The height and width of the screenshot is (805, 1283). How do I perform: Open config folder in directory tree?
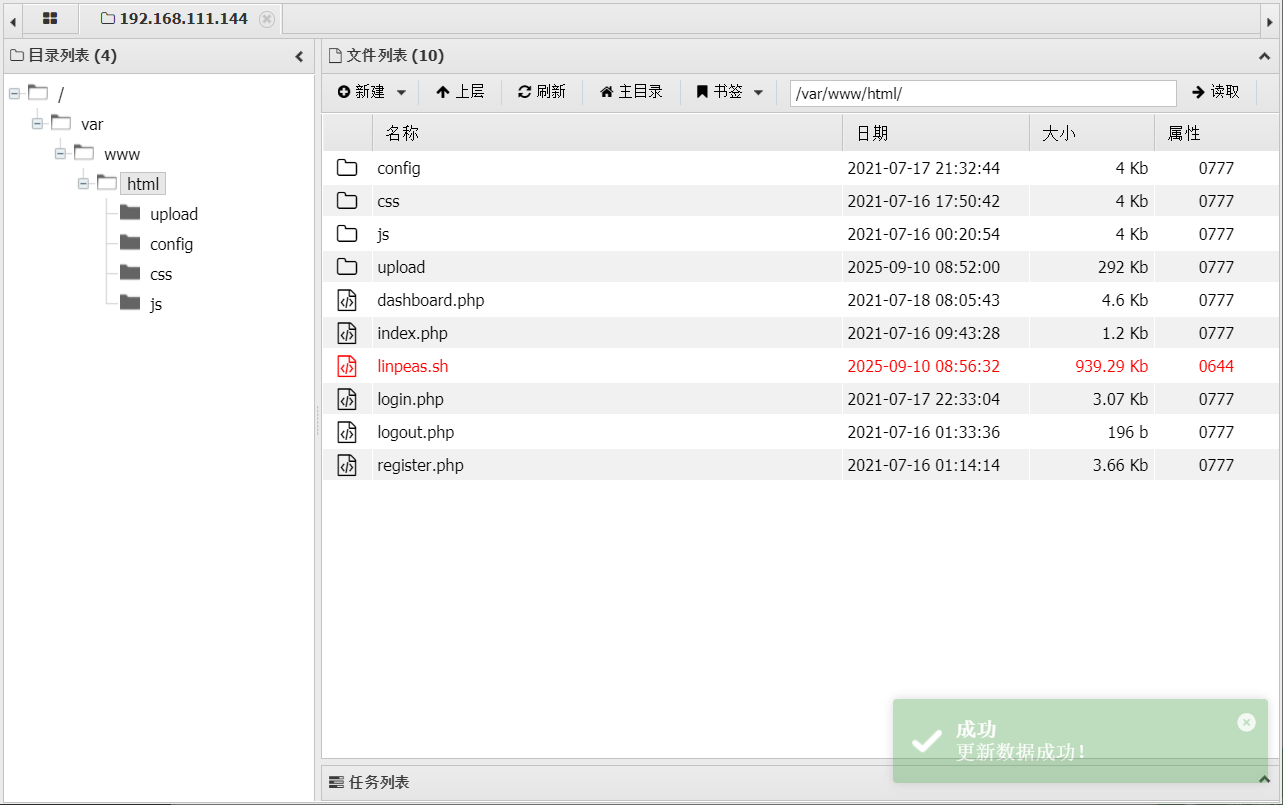click(171, 244)
